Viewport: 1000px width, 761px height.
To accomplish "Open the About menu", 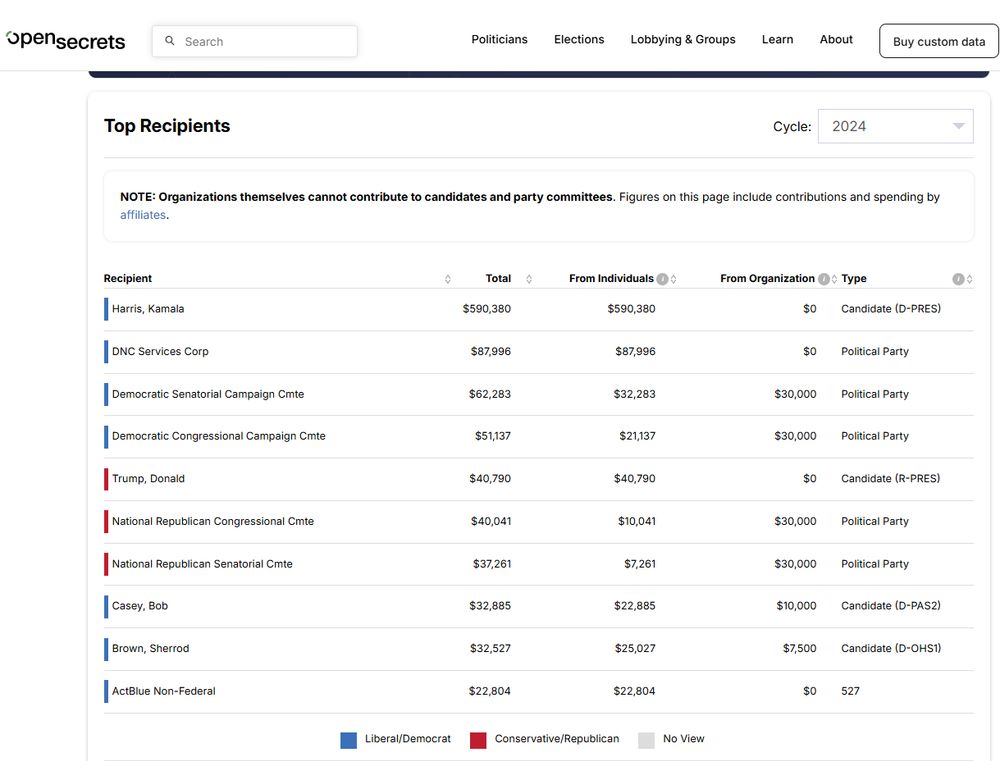I will (x=836, y=40).
